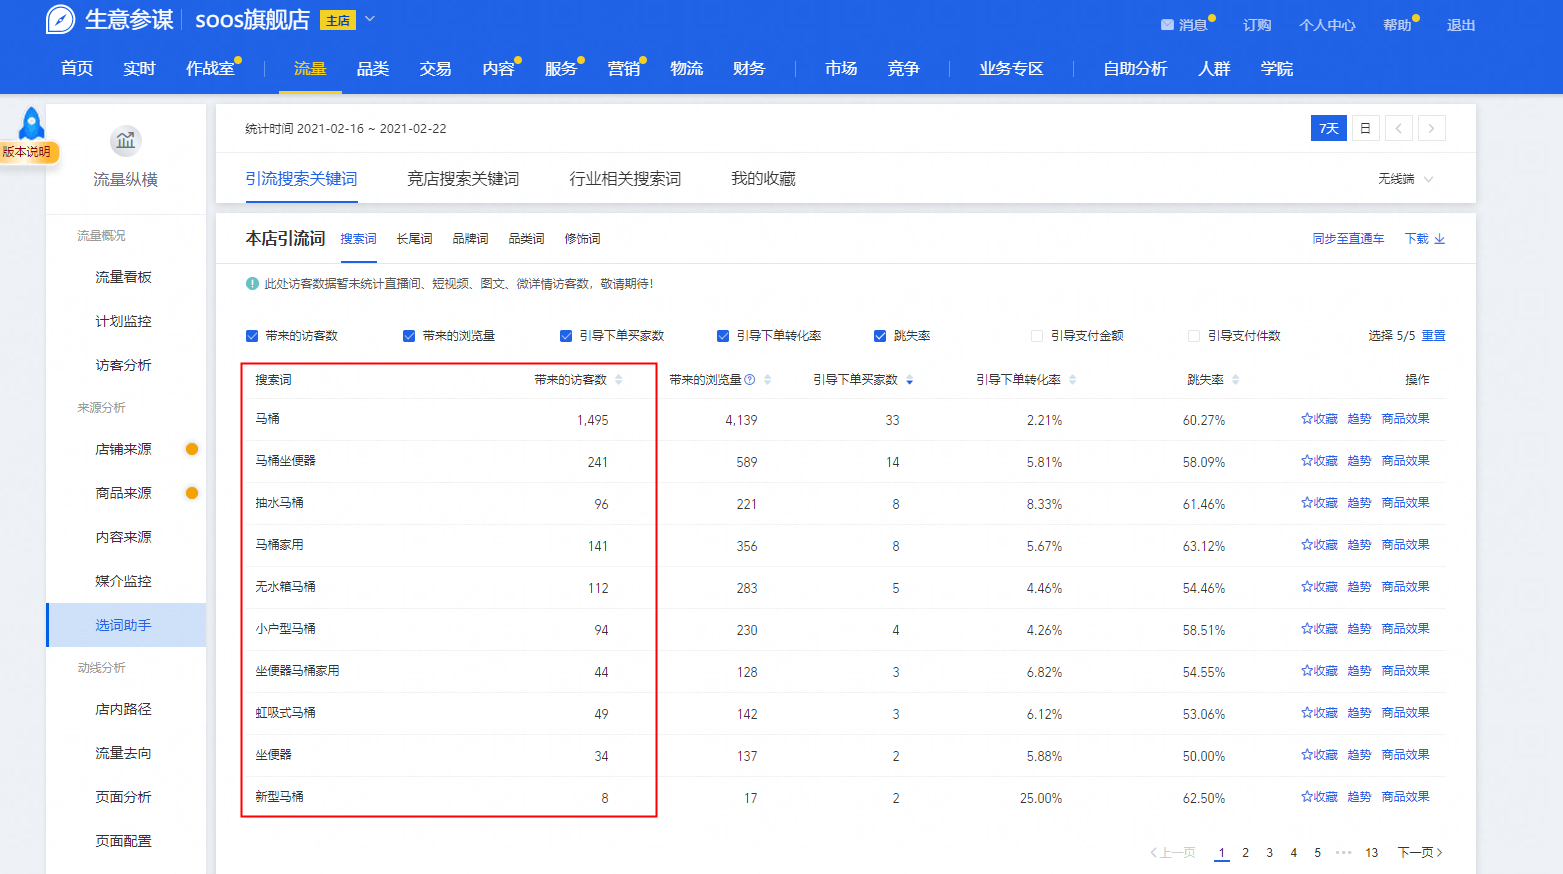Click 同步至直通车 link

pyautogui.click(x=1348, y=239)
